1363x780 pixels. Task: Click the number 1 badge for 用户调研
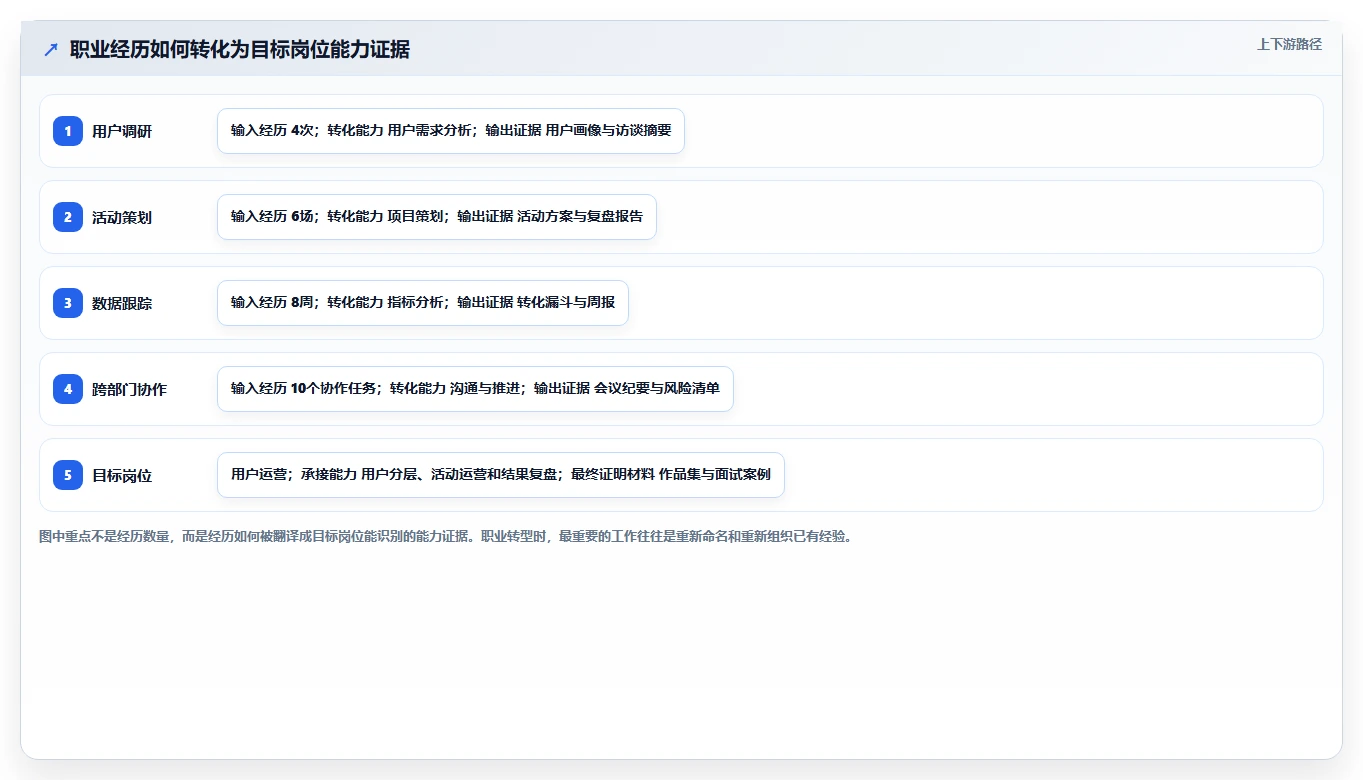tap(68, 131)
